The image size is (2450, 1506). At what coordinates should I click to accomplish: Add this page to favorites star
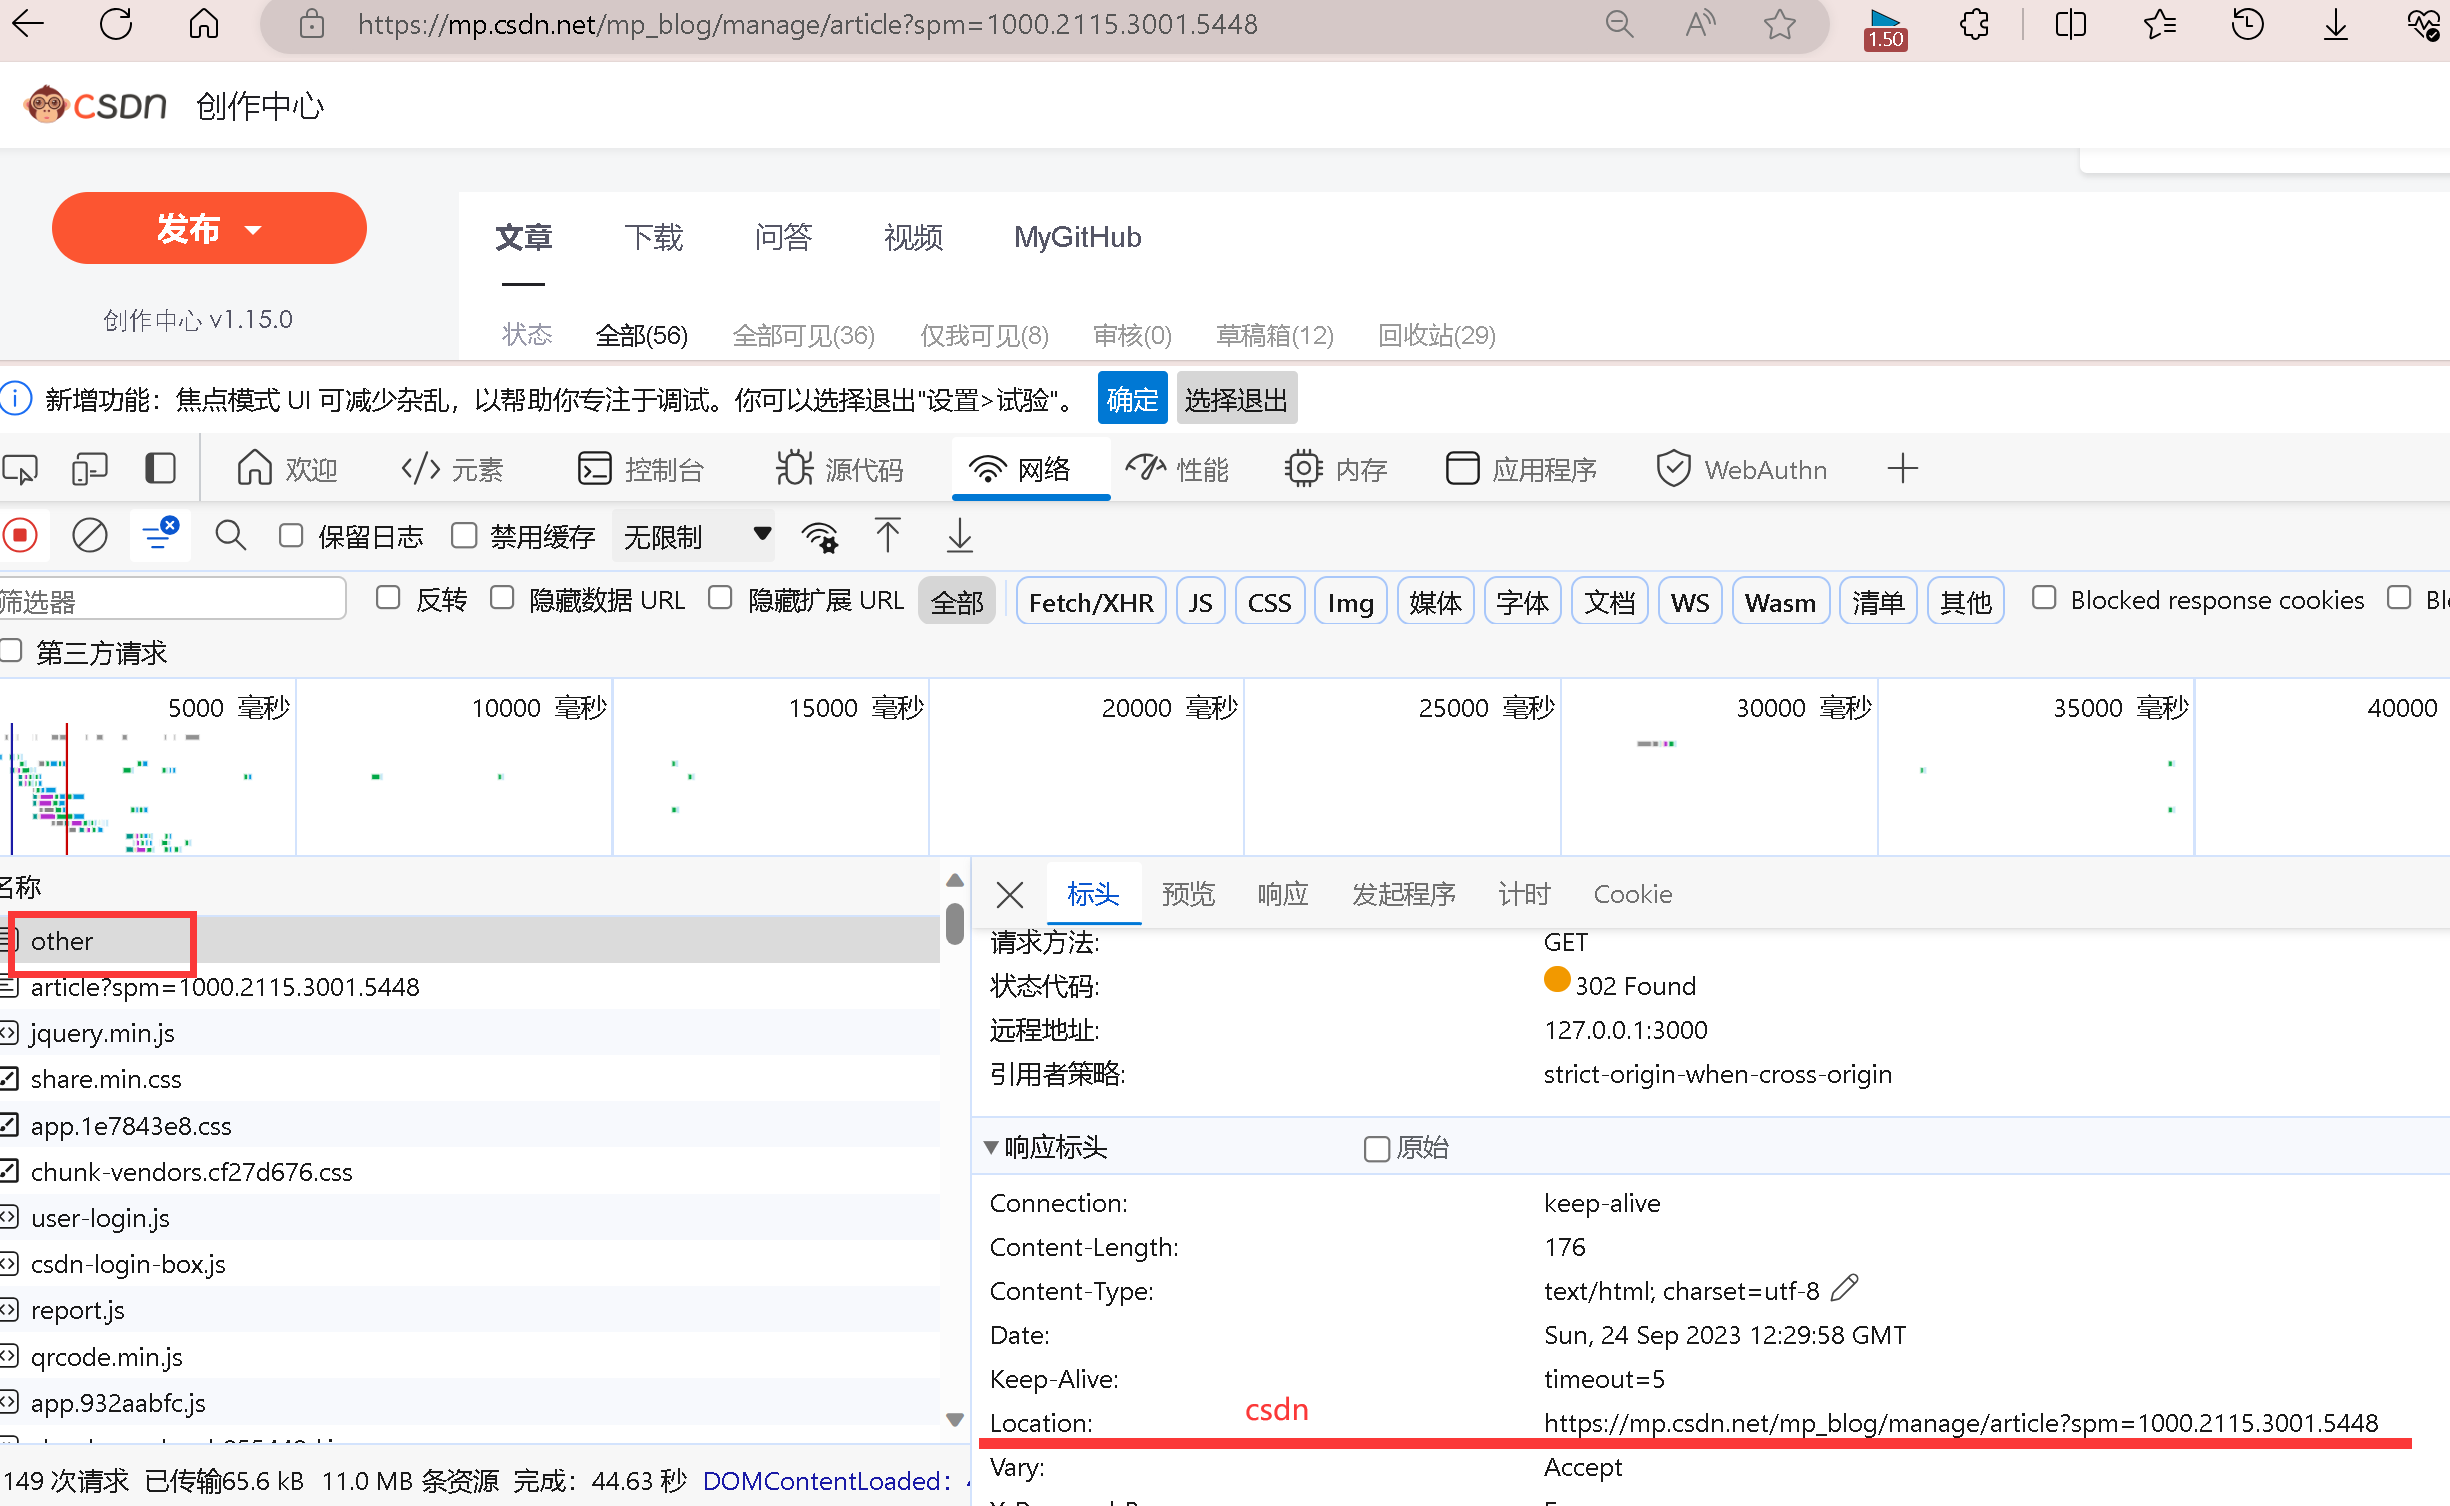point(1780,24)
